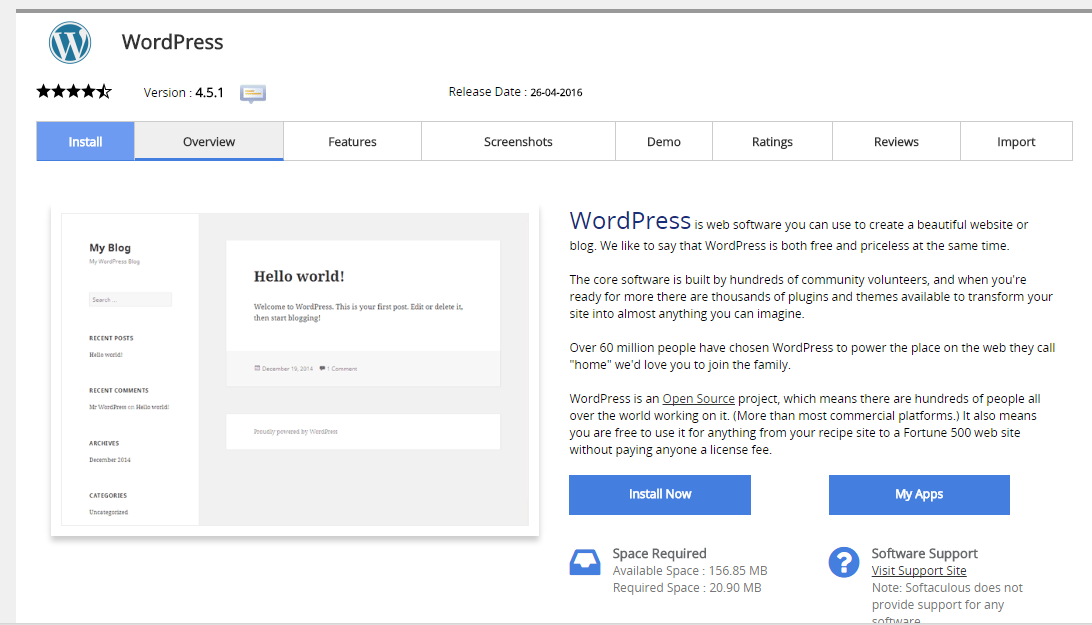Click the Software Support question mark icon
Viewport: 1092px width, 625px height.
843,562
